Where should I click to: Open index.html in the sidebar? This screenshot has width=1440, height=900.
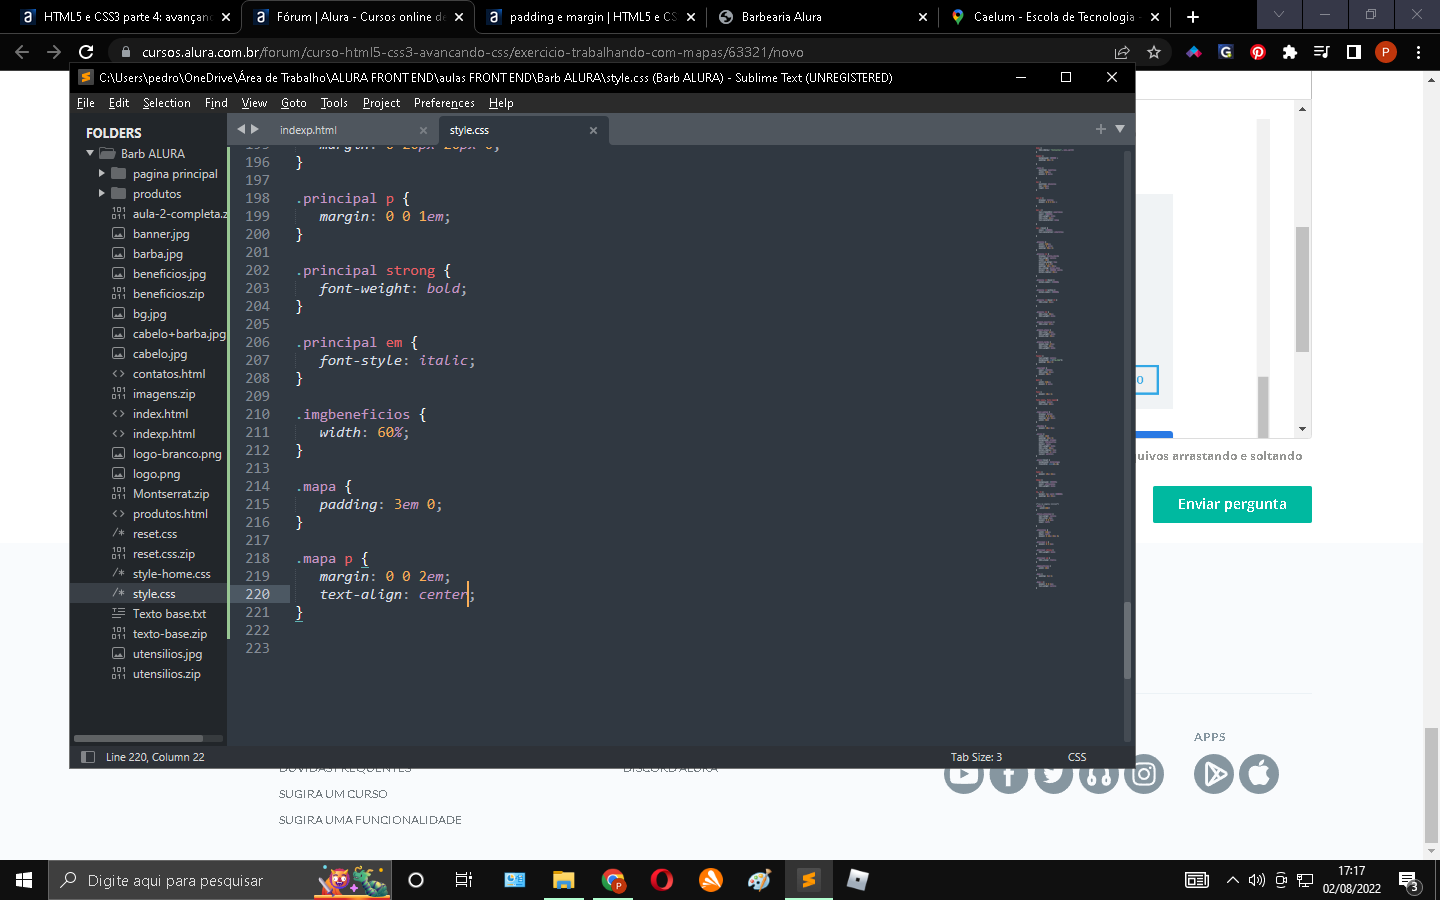tap(160, 414)
